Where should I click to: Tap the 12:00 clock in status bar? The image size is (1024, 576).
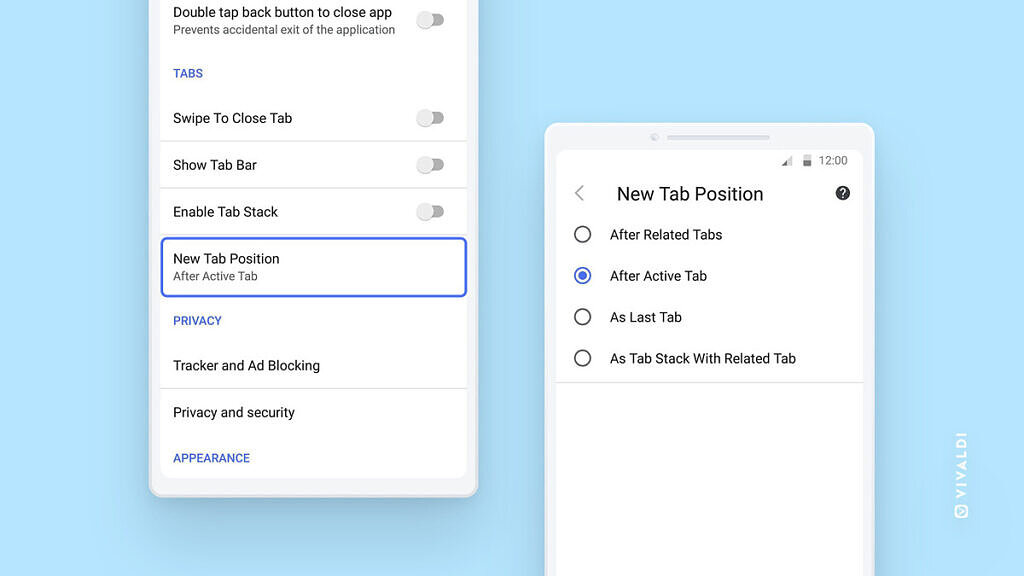pos(833,161)
